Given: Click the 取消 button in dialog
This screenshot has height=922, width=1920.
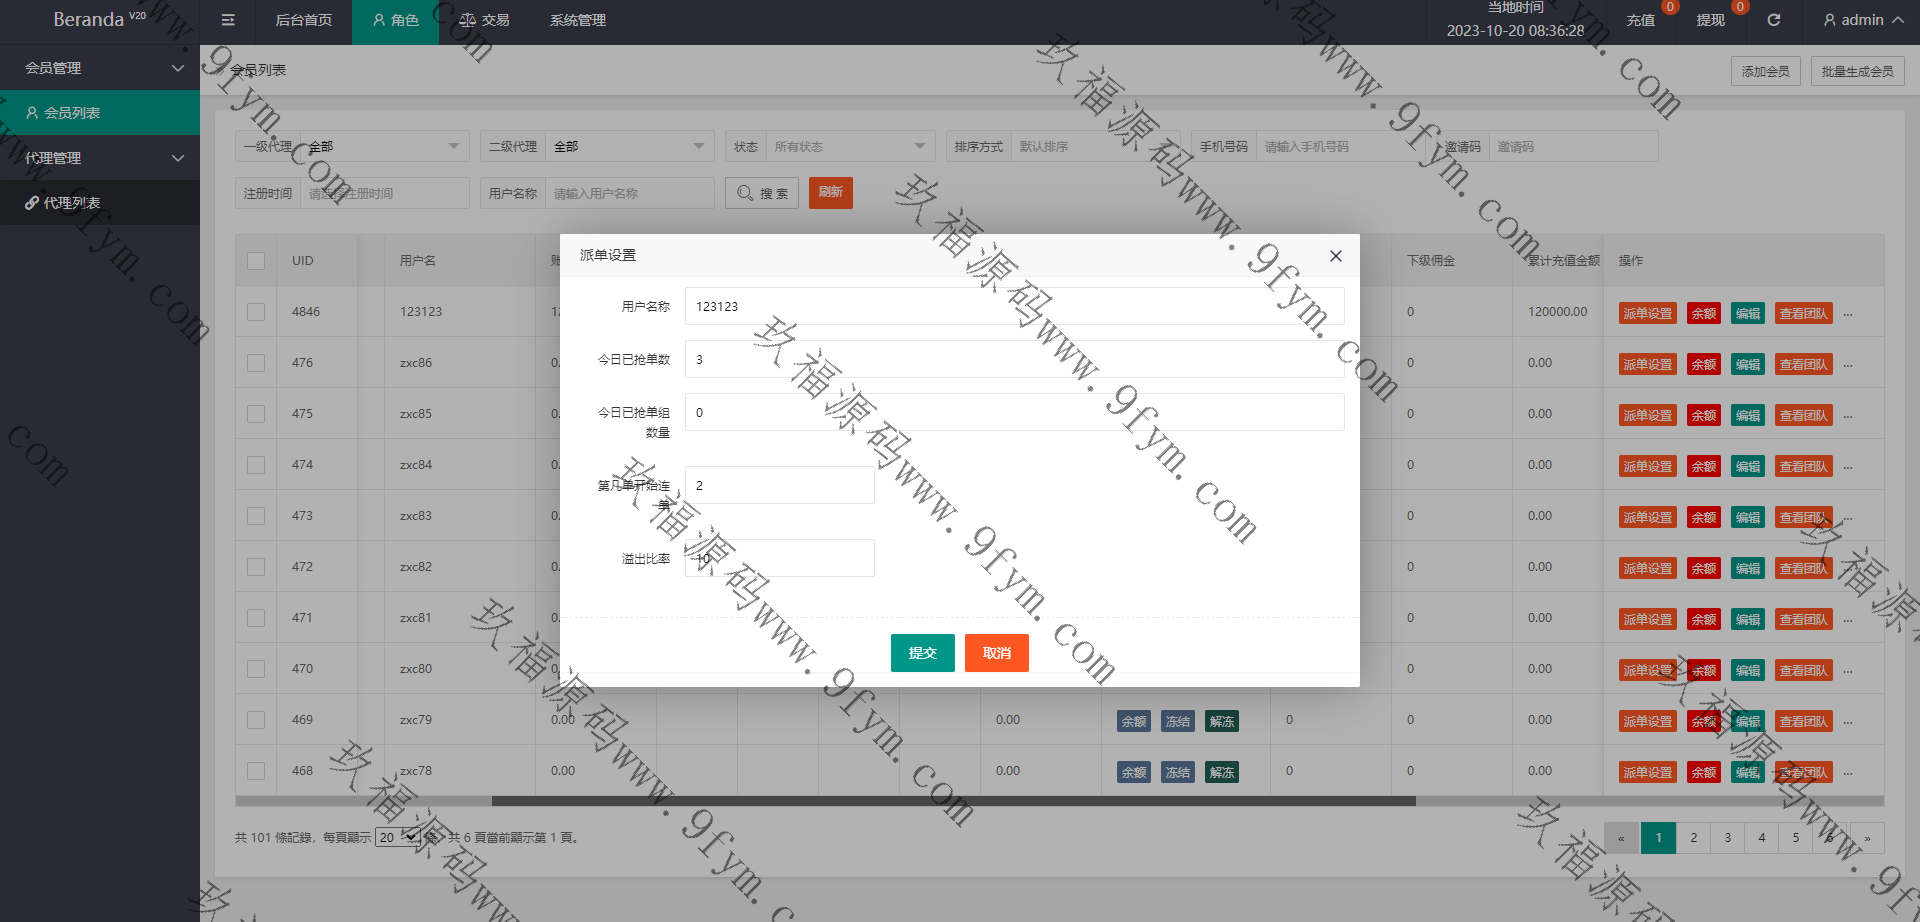Looking at the screenshot, I should 996,653.
